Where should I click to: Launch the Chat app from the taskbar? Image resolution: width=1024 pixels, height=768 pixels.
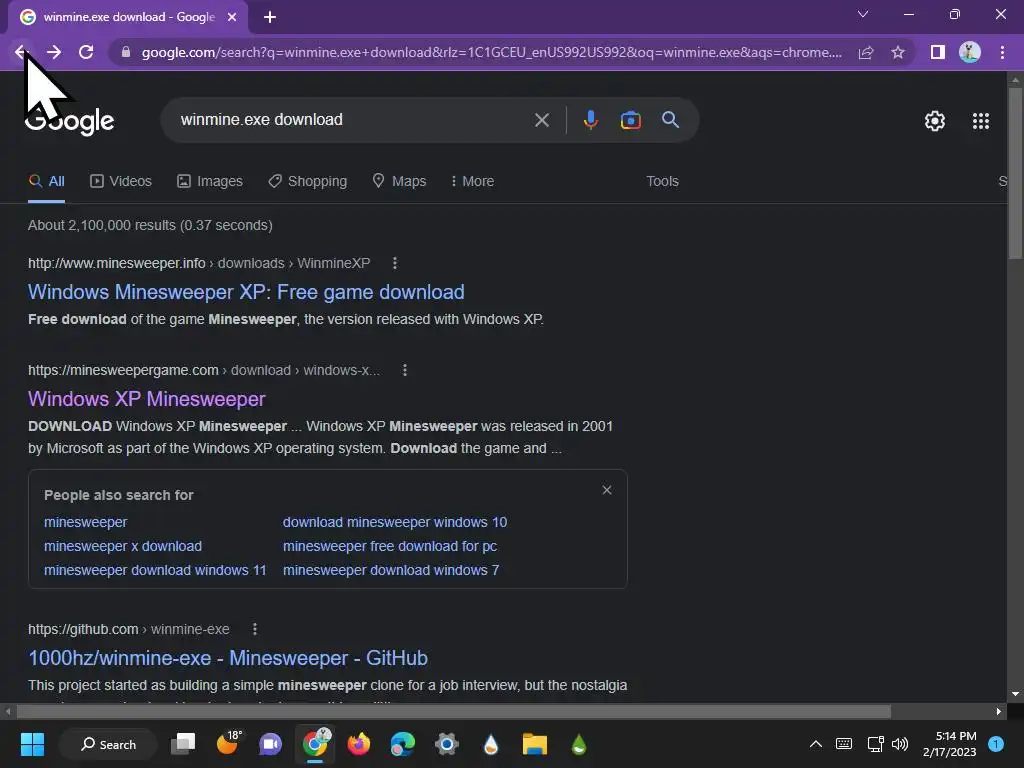point(270,744)
